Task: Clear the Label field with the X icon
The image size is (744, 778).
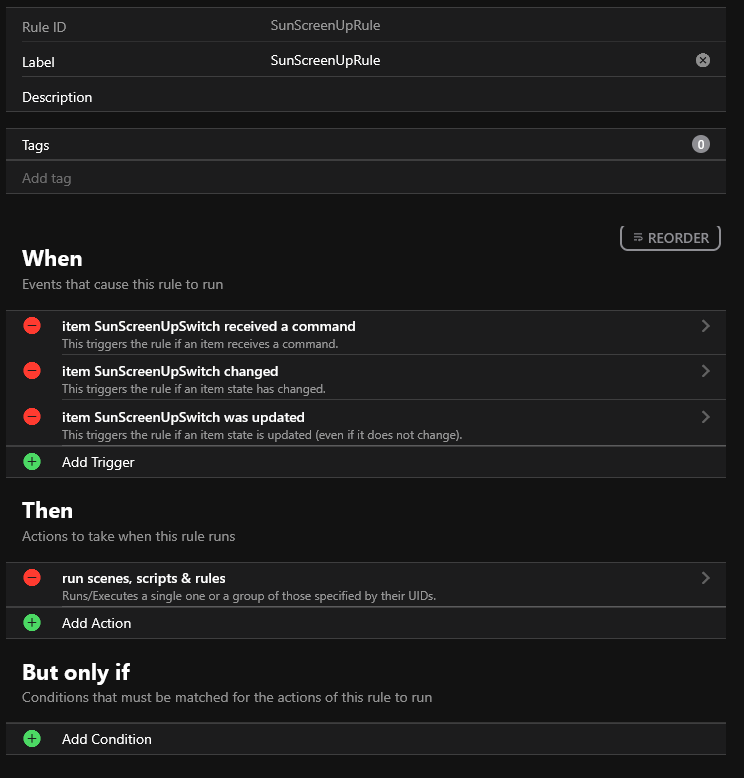Action: (x=703, y=60)
